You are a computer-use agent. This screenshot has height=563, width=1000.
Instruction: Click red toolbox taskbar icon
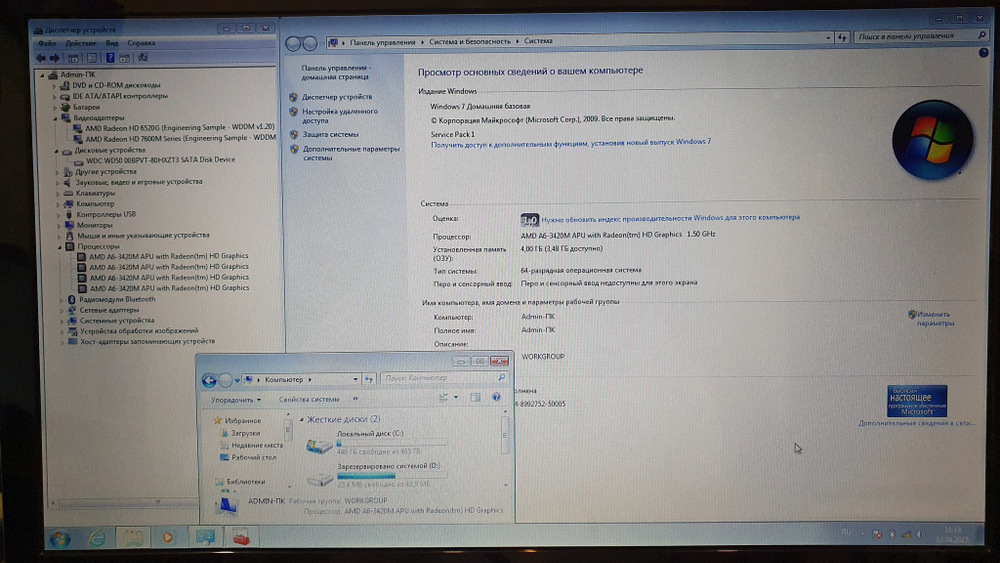pyautogui.click(x=241, y=538)
